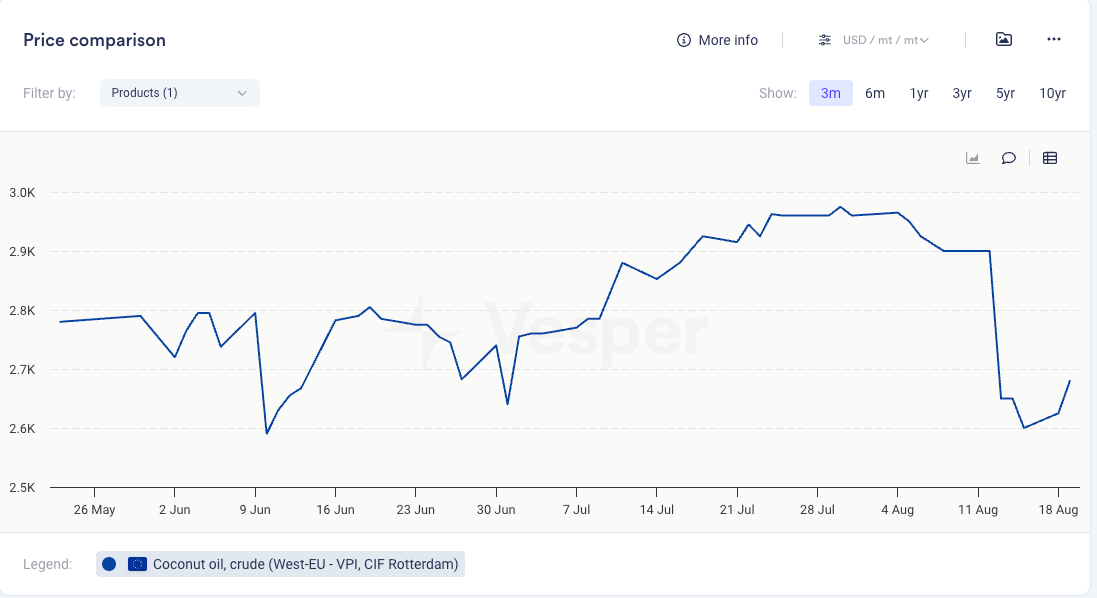This screenshot has width=1097, height=598.
Task: Show the 10yr price history
Action: (x=1052, y=93)
